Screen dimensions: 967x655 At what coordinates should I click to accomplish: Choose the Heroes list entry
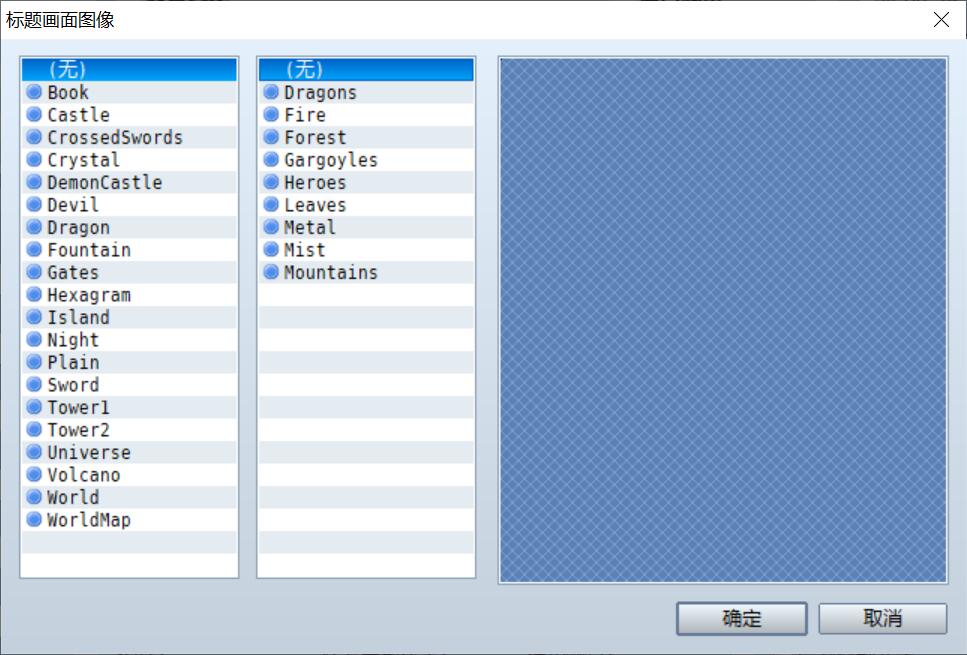coord(366,182)
